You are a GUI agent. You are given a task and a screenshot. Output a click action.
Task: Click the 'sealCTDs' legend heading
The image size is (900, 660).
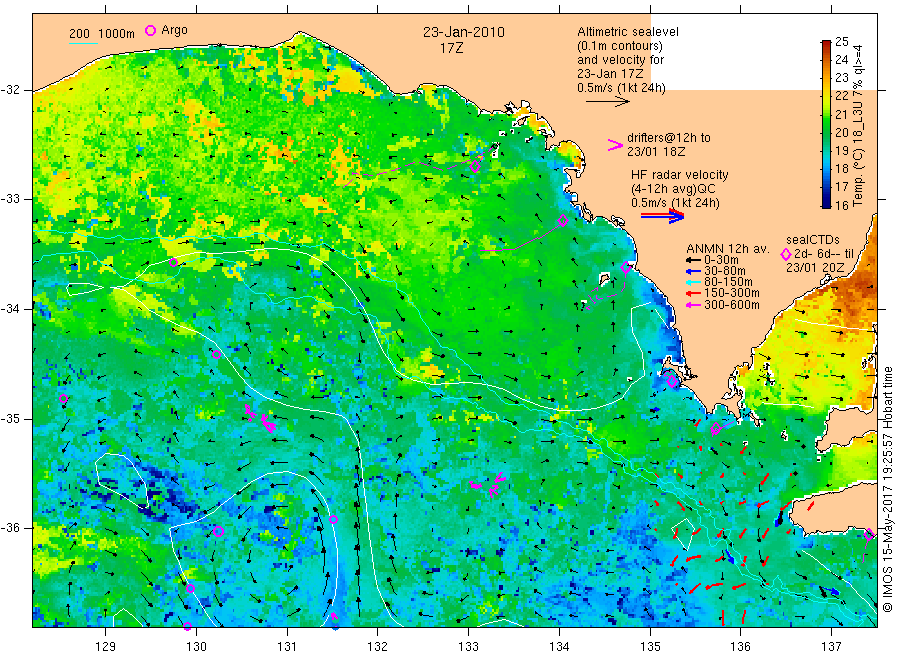pos(813,240)
